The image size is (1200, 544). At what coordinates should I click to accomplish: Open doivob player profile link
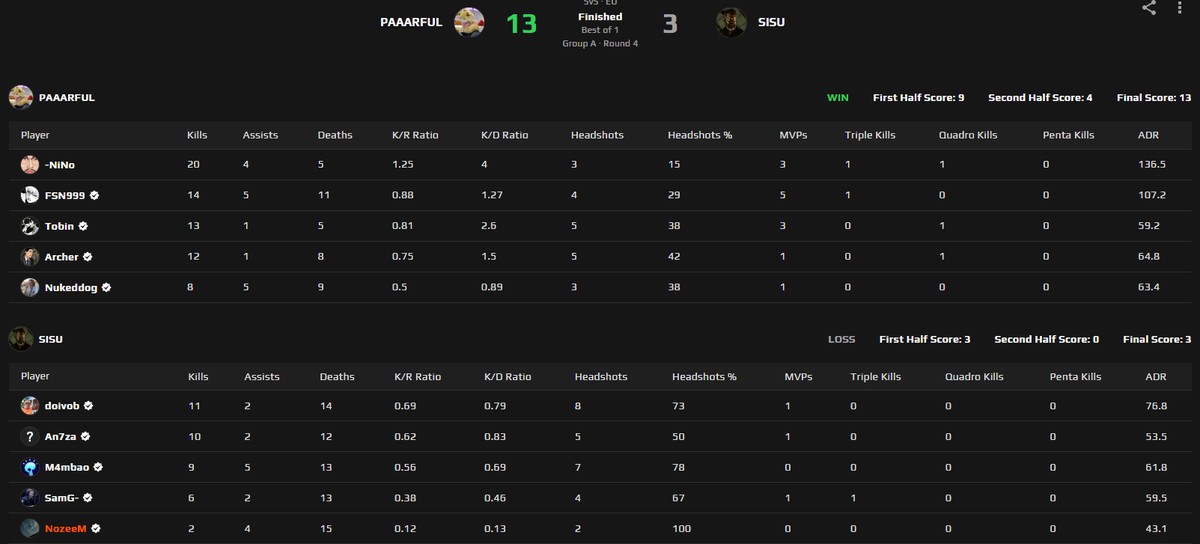coord(63,406)
